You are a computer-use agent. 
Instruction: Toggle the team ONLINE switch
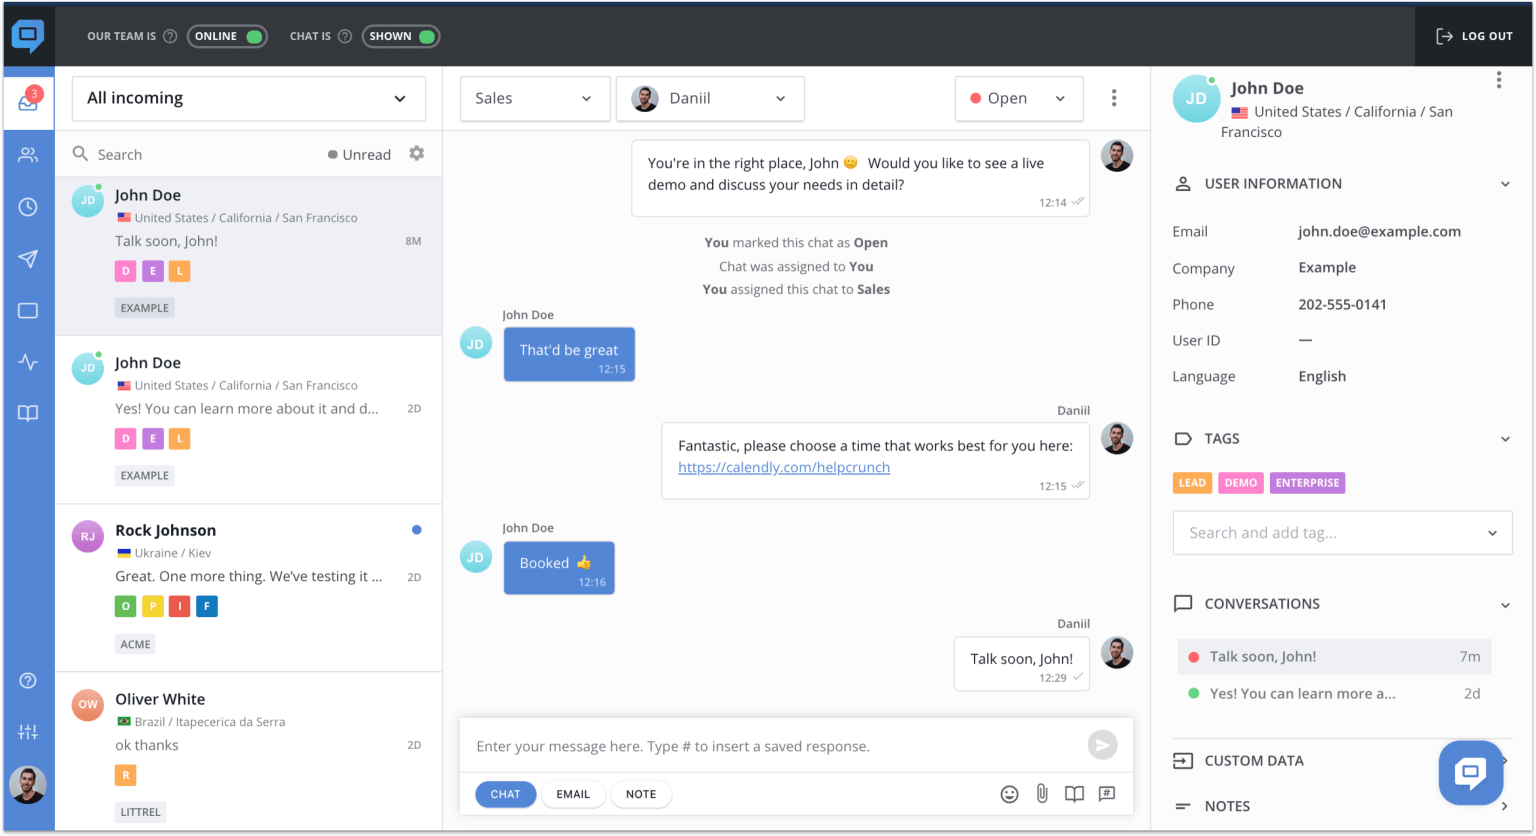coord(227,35)
